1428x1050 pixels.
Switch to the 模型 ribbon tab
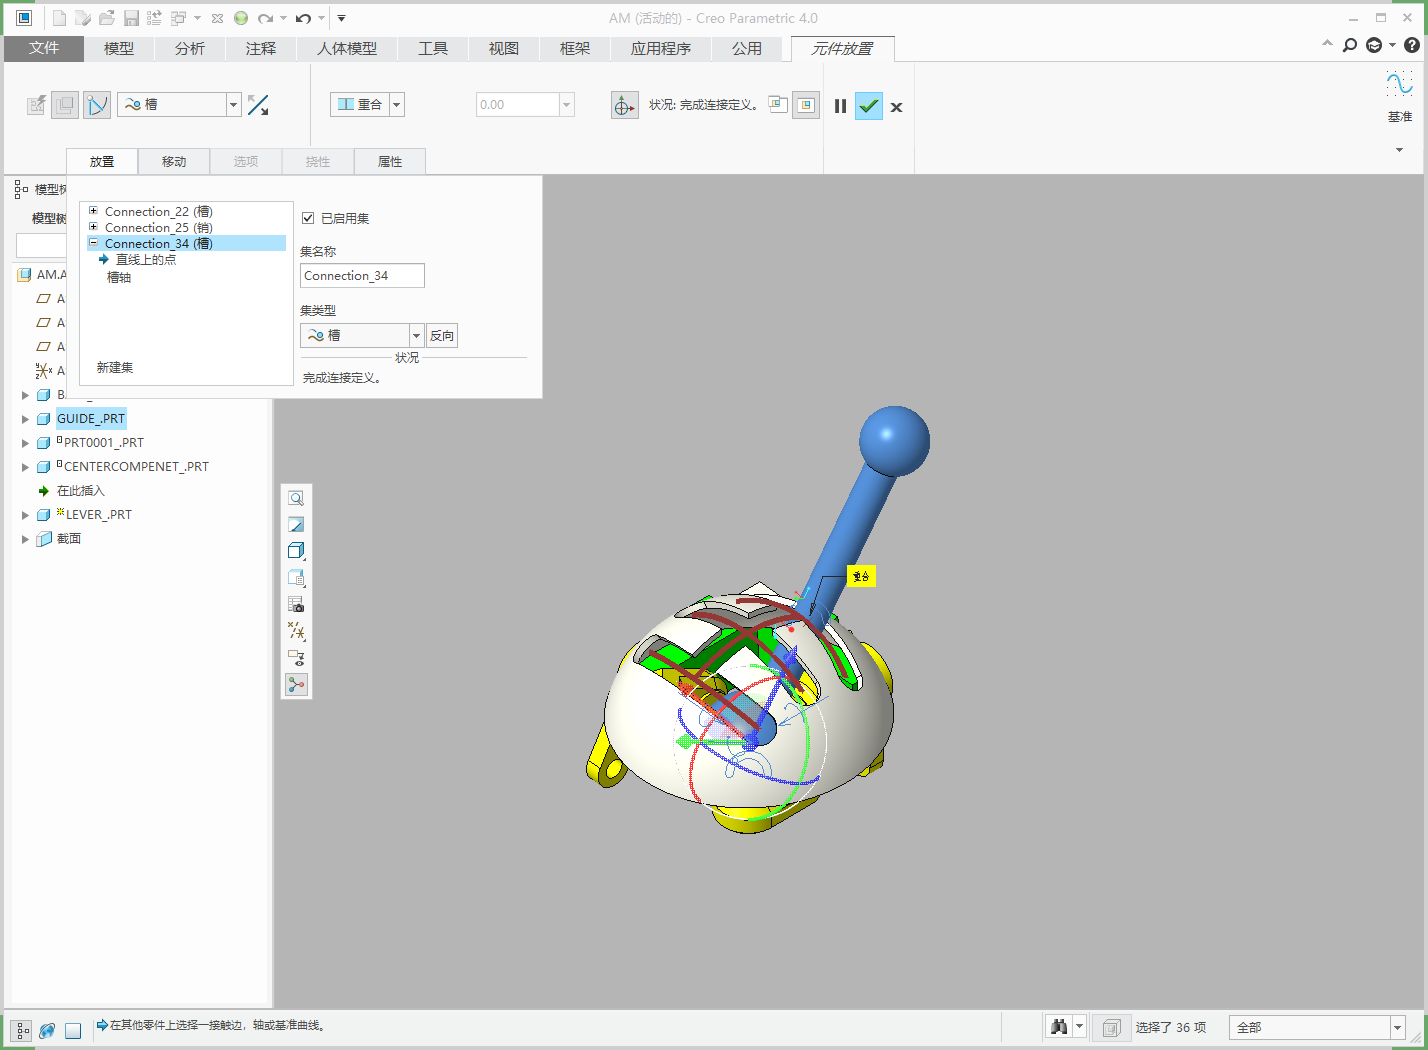(x=119, y=48)
